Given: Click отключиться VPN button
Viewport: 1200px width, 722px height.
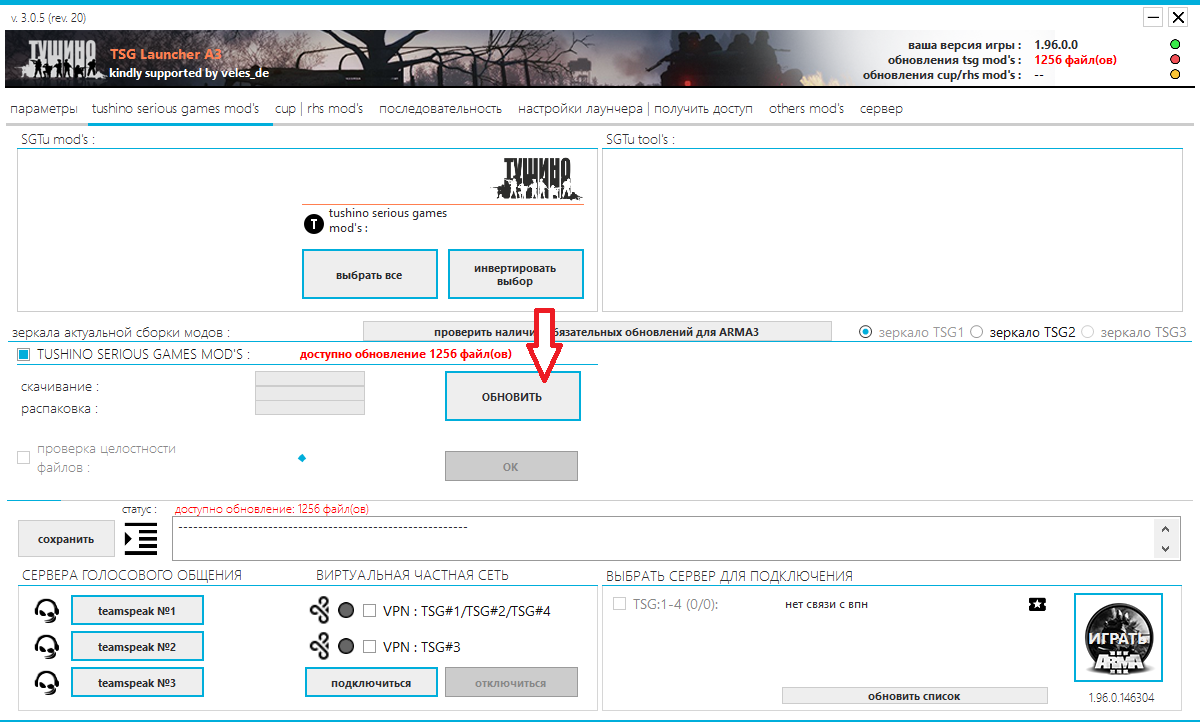Looking at the screenshot, I should click(x=511, y=683).
